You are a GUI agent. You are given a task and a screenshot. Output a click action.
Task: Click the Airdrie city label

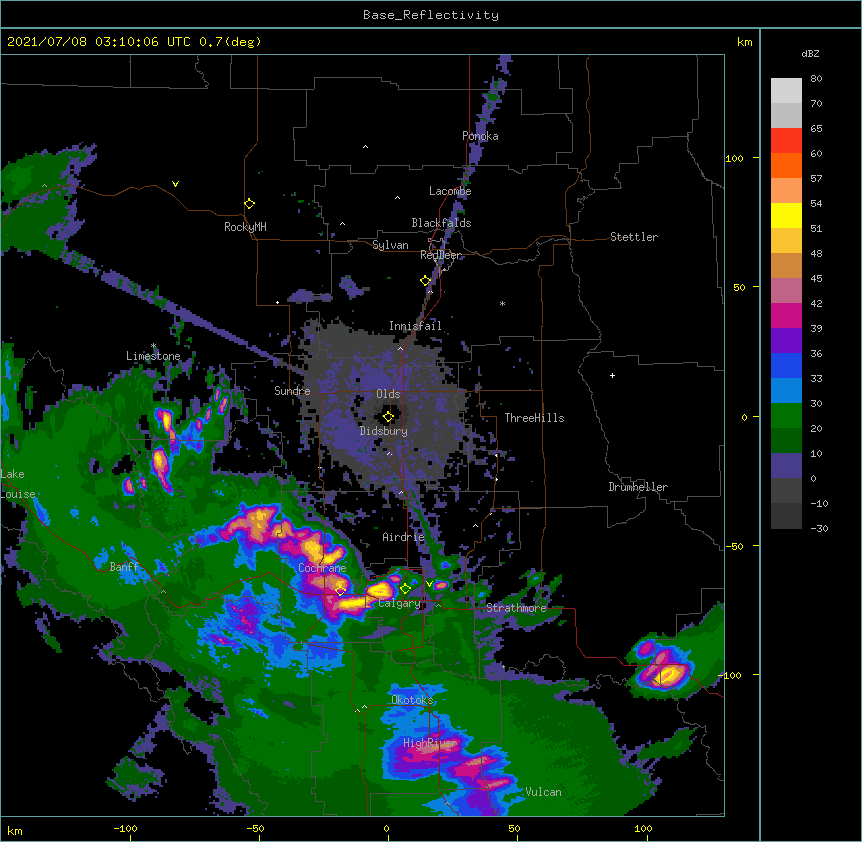(404, 537)
